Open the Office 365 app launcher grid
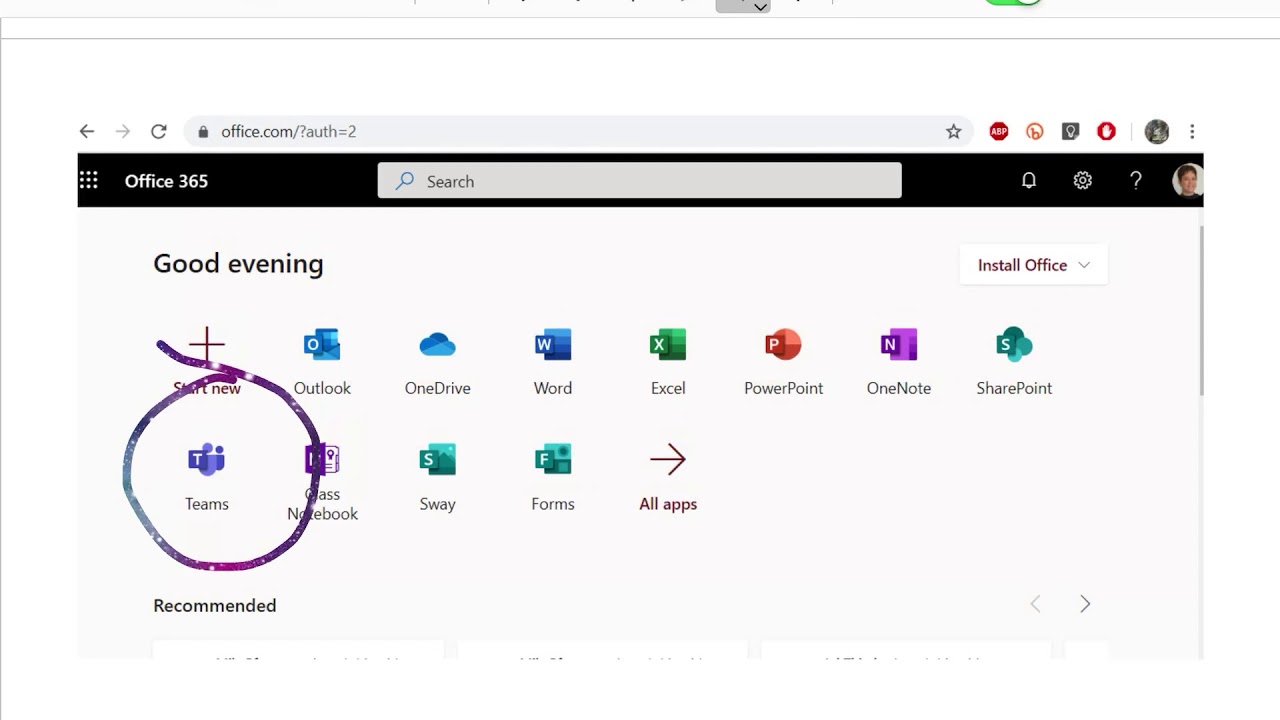Image resolution: width=1280 pixels, height=720 pixels. point(89,180)
